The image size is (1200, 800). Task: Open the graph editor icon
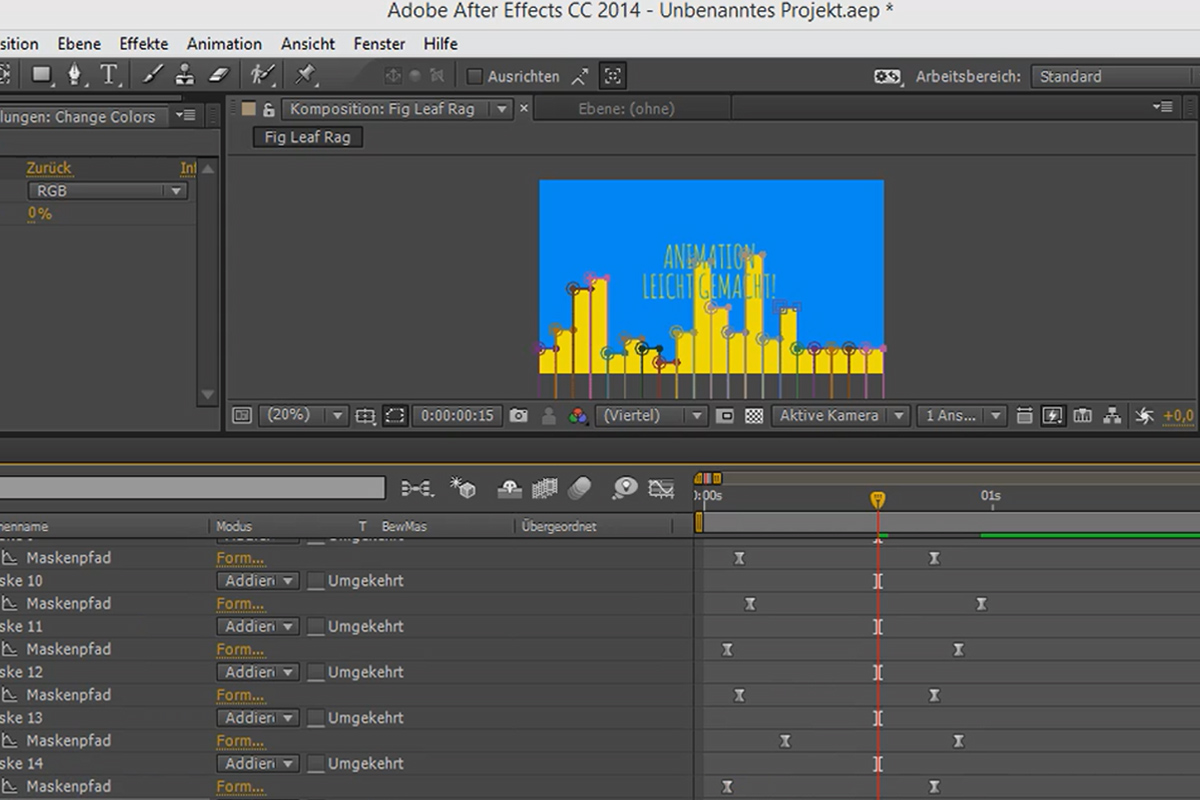point(661,488)
